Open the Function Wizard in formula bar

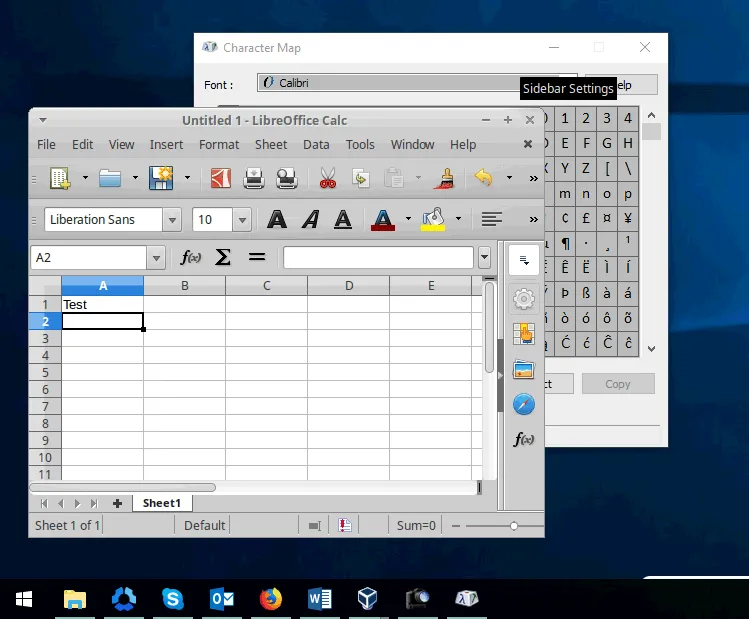pos(190,257)
